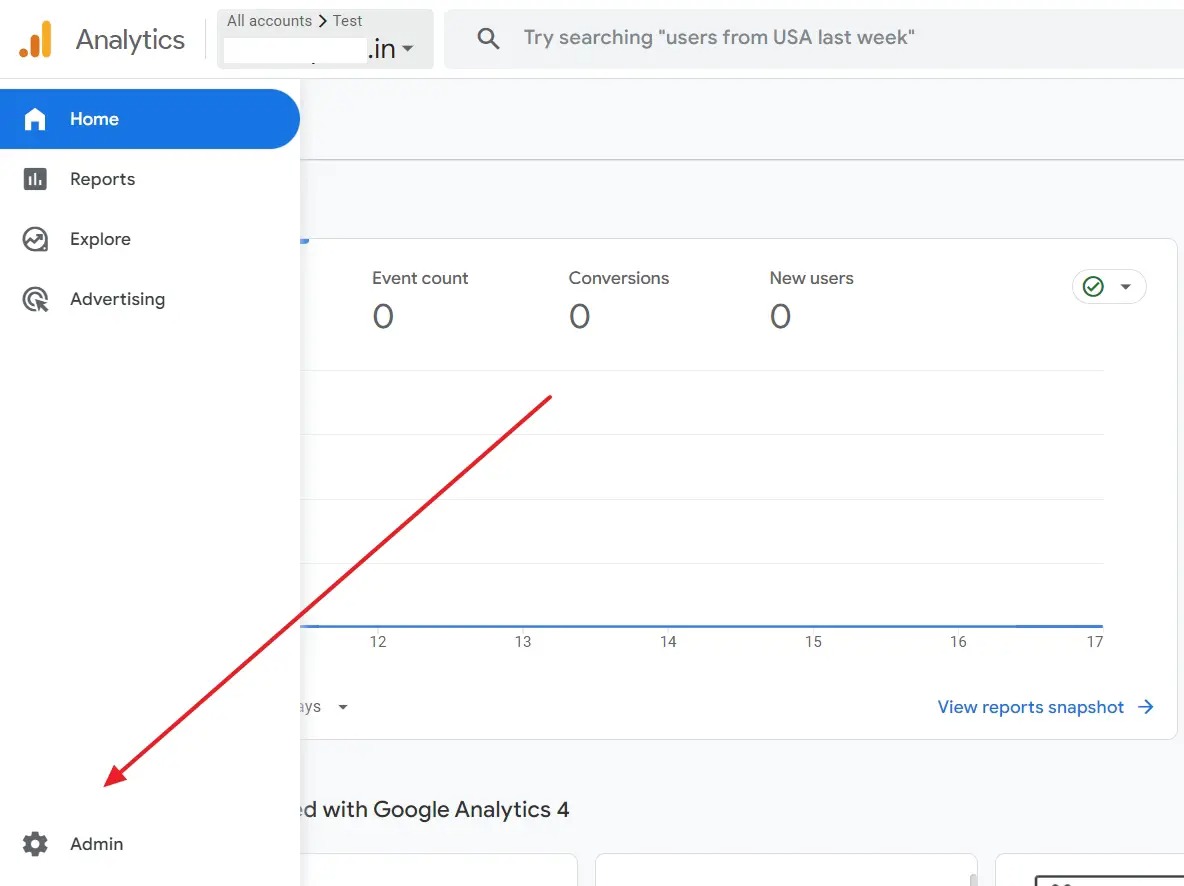The image size is (1184, 886).
Task: Select Reports in the navigation menu
Action: [104, 178]
